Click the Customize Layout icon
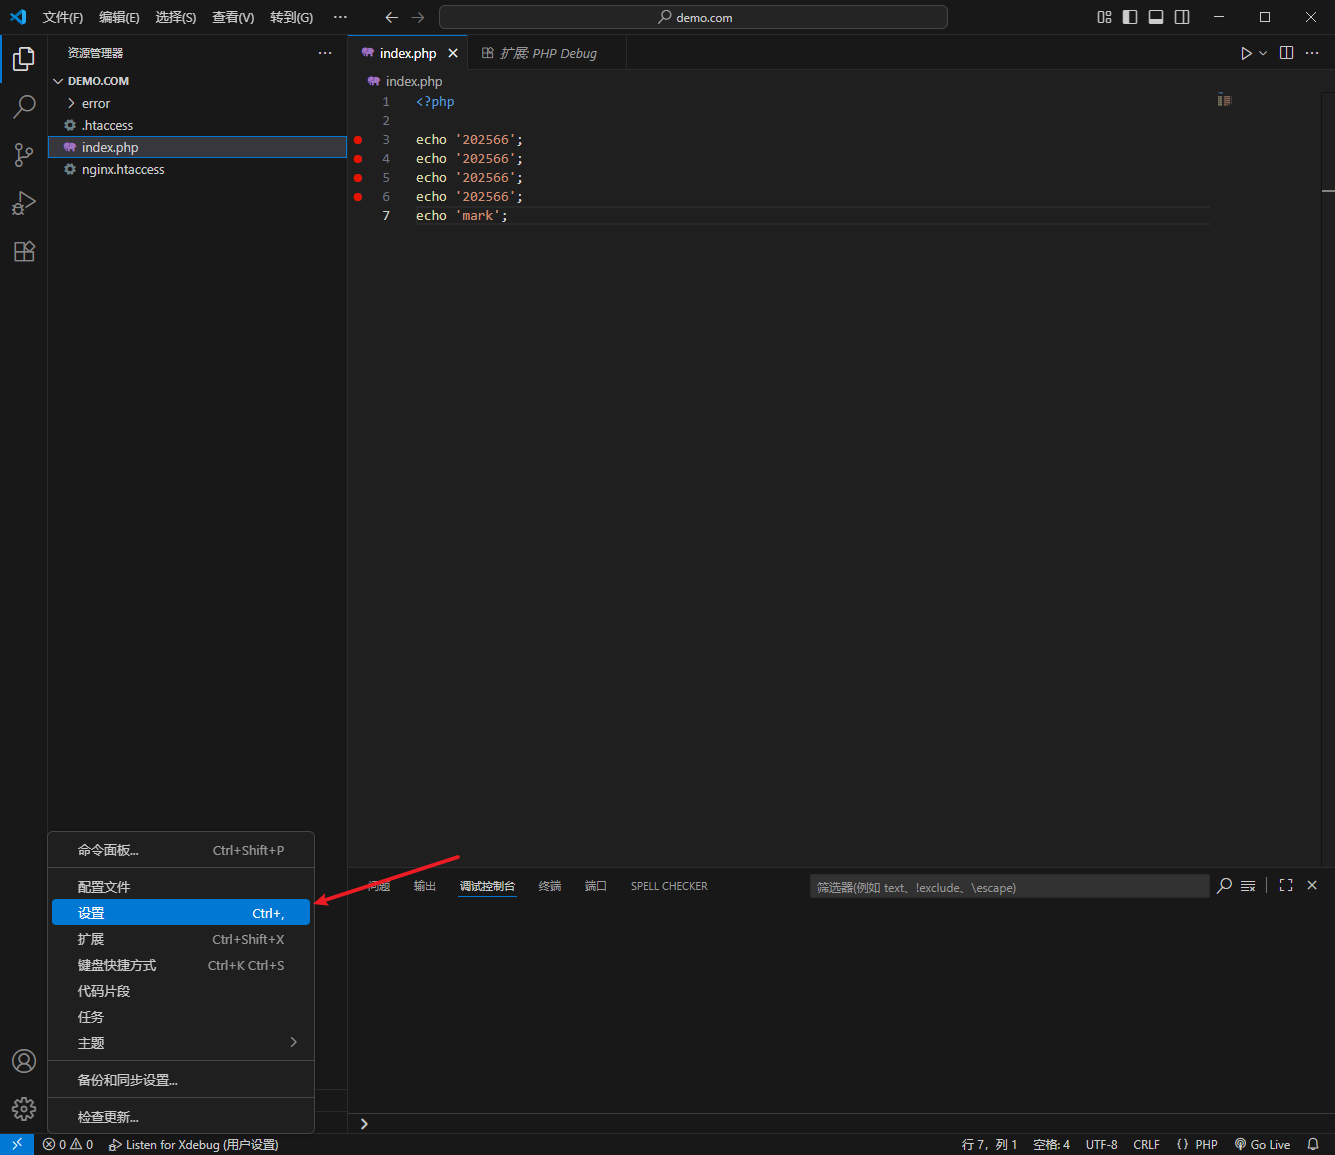This screenshot has width=1335, height=1155. 1104,17
